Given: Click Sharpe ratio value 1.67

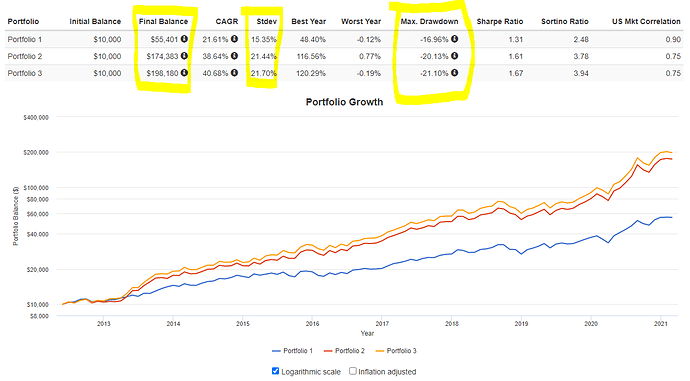Looking at the screenshot, I should pos(516,73).
